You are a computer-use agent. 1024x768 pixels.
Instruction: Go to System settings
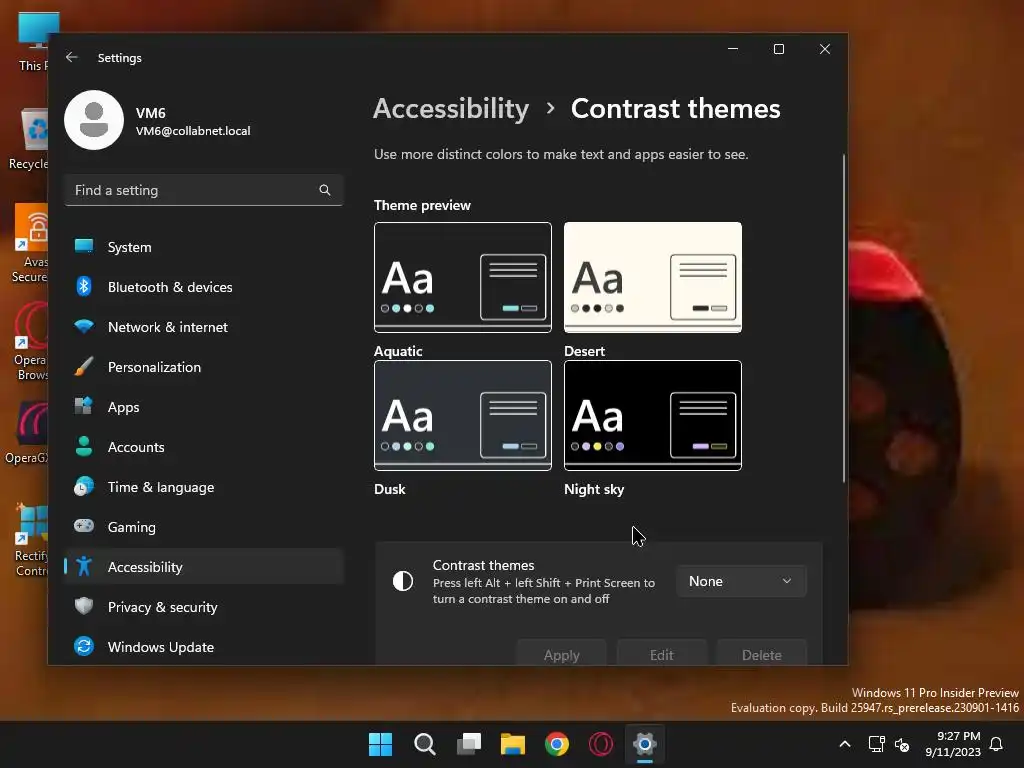(x=204, y=247)
